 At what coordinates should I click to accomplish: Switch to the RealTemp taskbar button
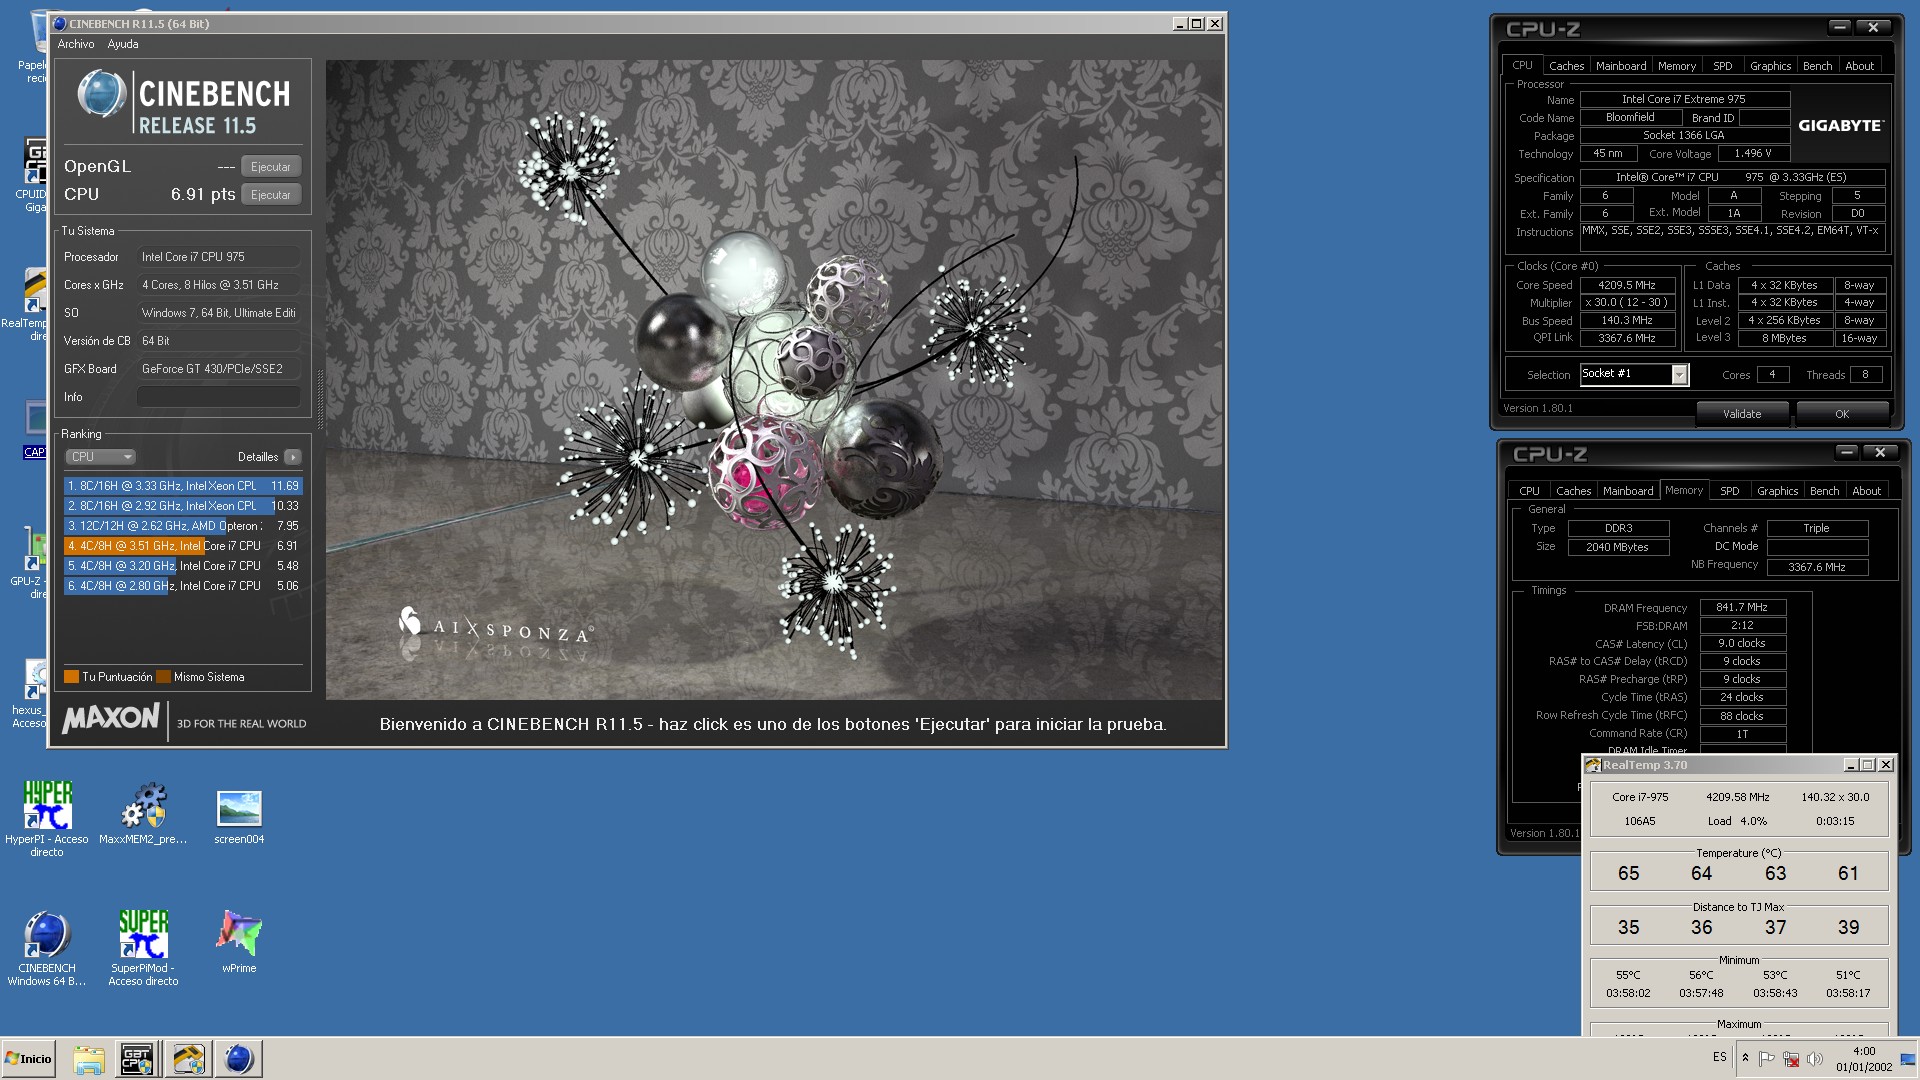tap(188, 1059)
